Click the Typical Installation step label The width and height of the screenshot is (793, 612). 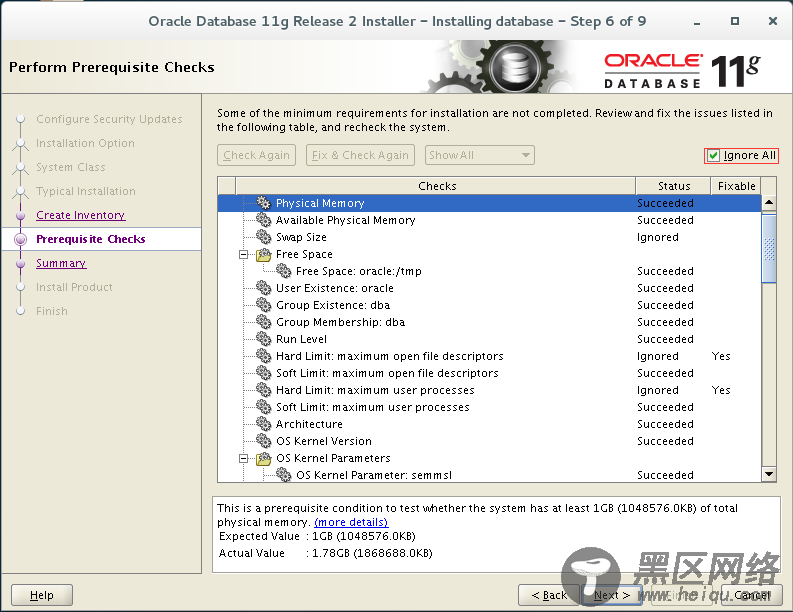[86, 191]
